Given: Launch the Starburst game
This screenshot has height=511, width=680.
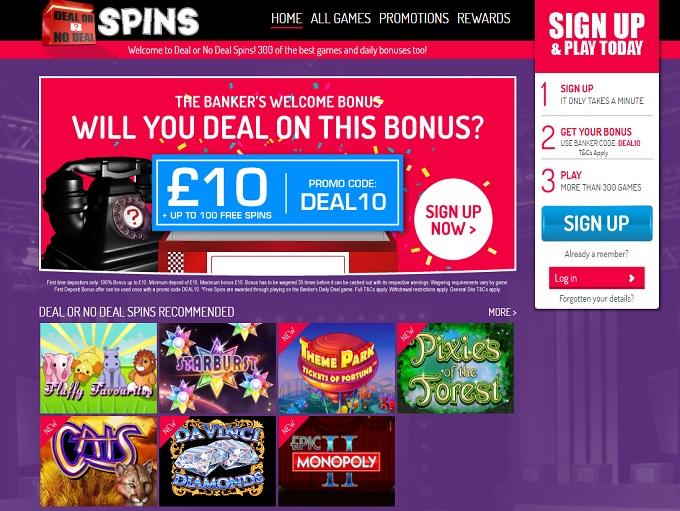Looking at the screenshot, I should (x=217, y=368).
